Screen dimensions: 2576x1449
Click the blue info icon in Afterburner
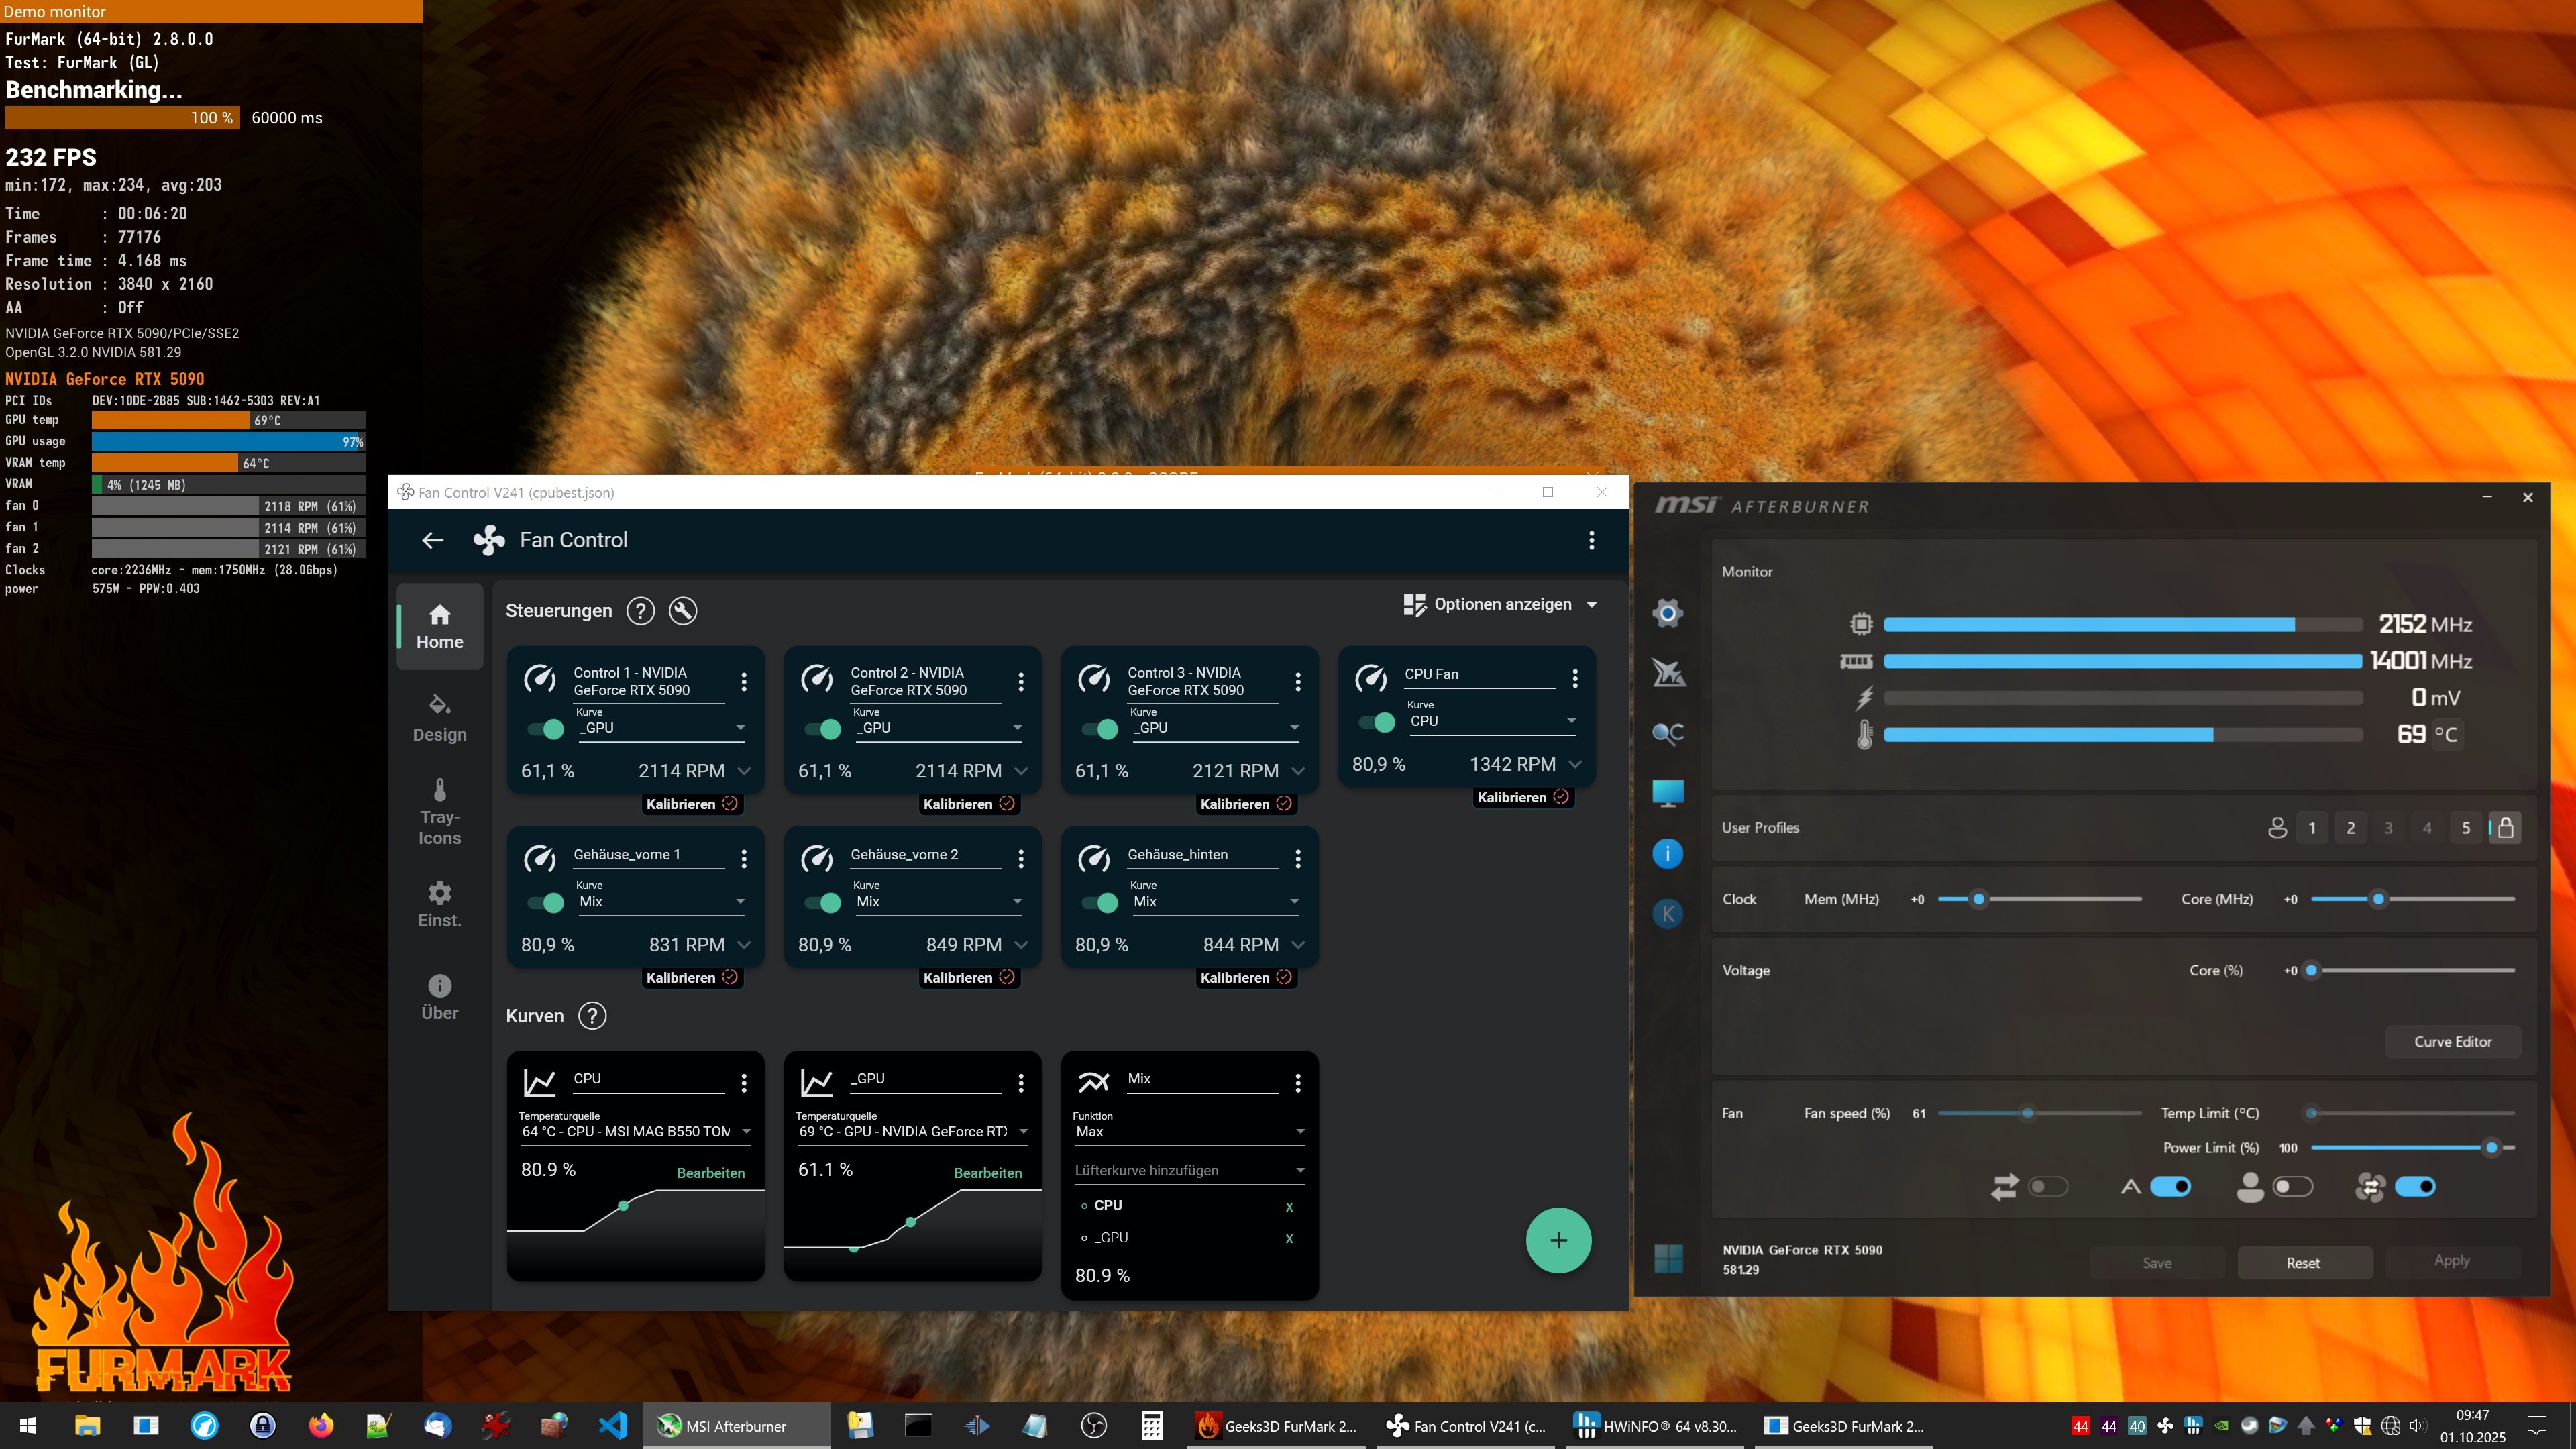(1667, 853)
